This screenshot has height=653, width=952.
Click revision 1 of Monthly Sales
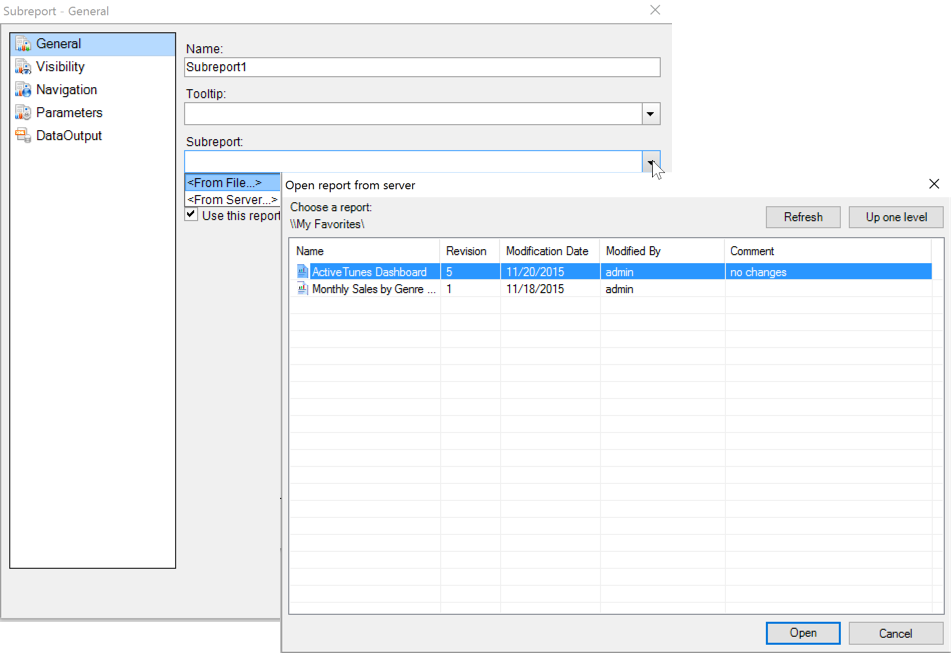click(449, 289)
